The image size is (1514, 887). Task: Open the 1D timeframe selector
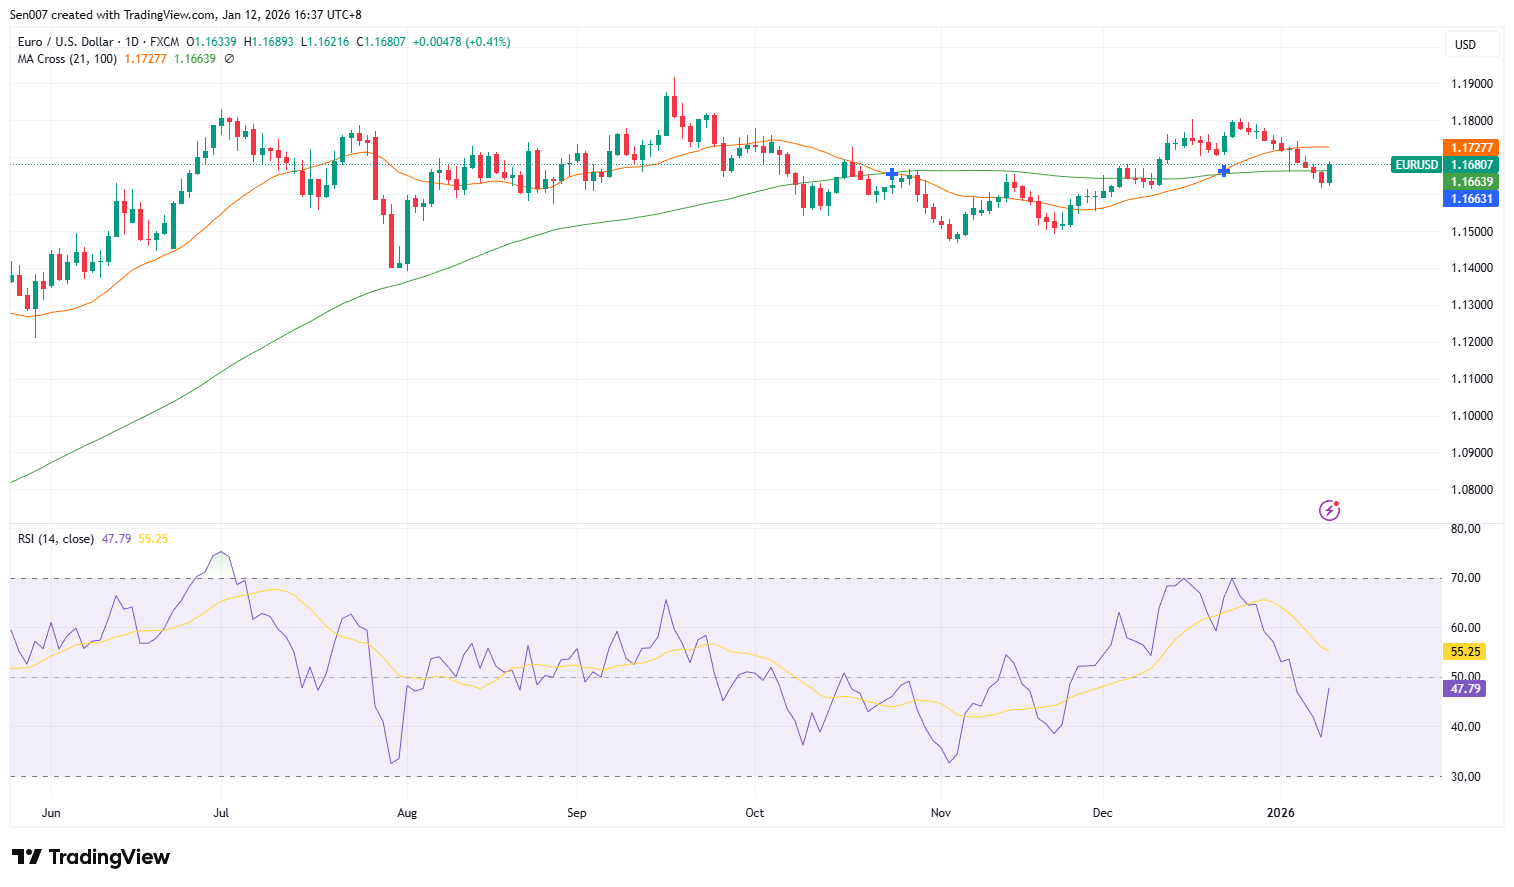[134, 41]
